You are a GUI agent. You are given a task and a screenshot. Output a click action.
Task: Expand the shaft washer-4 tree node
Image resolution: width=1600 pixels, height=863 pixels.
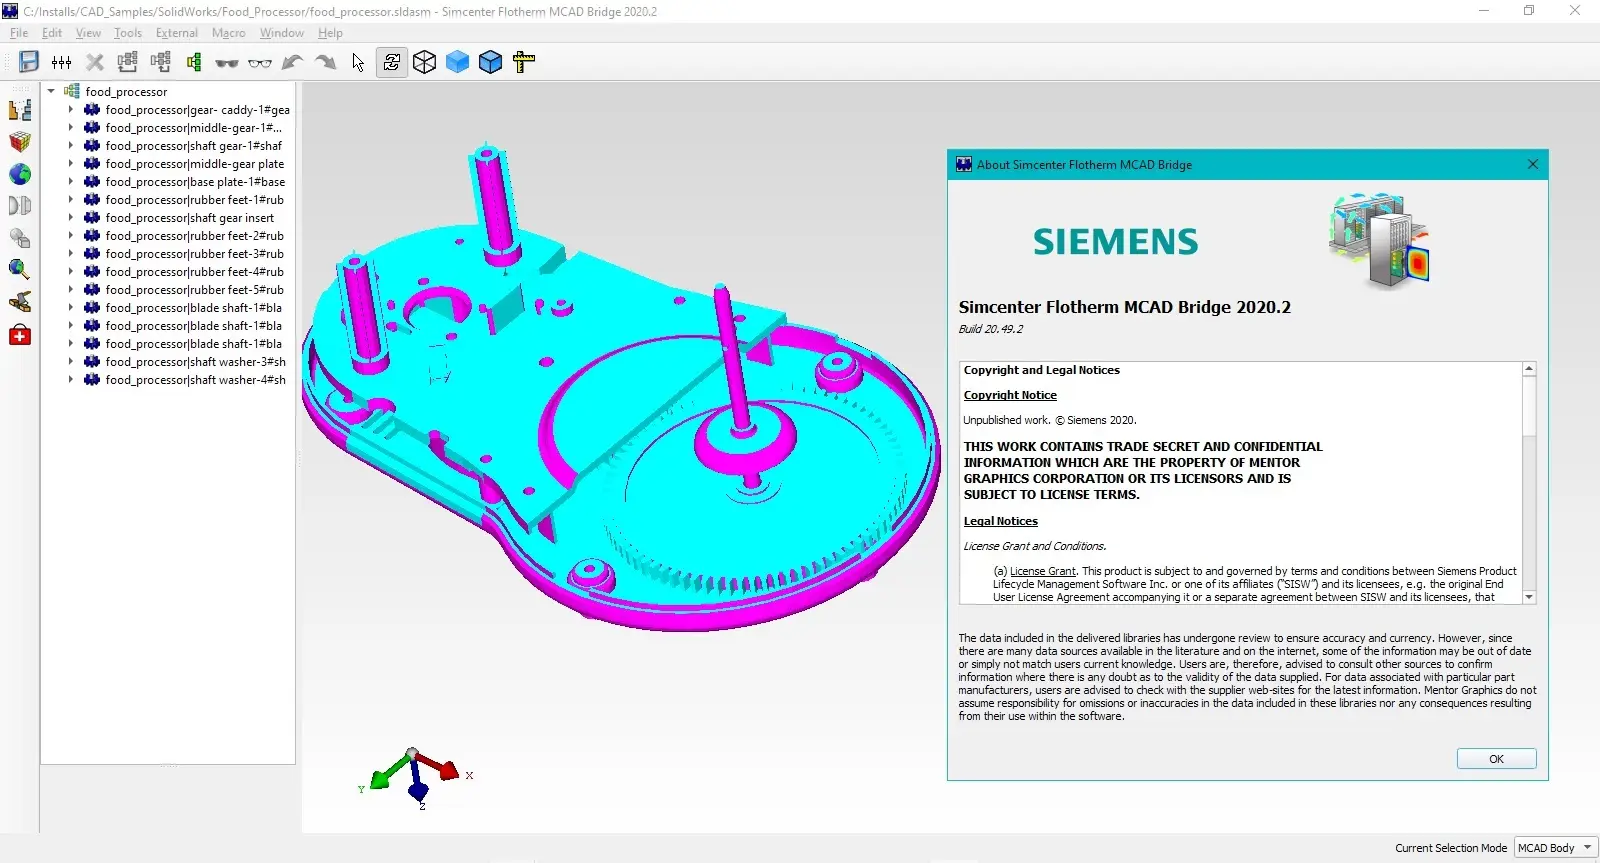coord(70,380)
